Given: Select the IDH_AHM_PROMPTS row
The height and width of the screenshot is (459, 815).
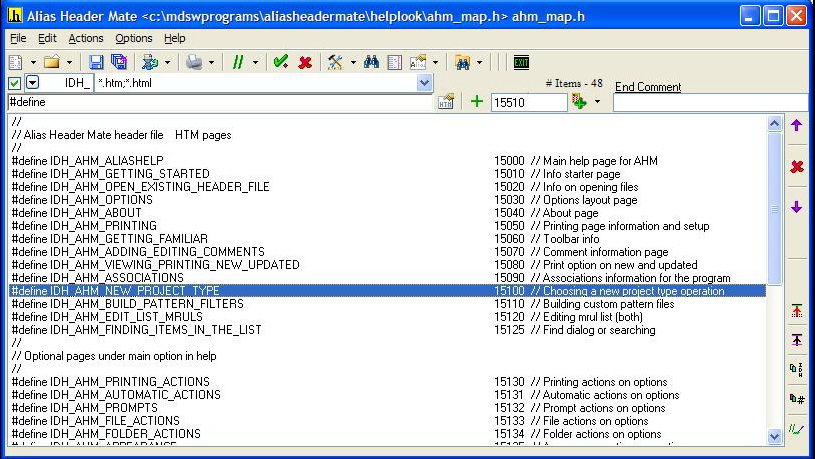Looking at the screenshot, I should [x=388, y=408].
